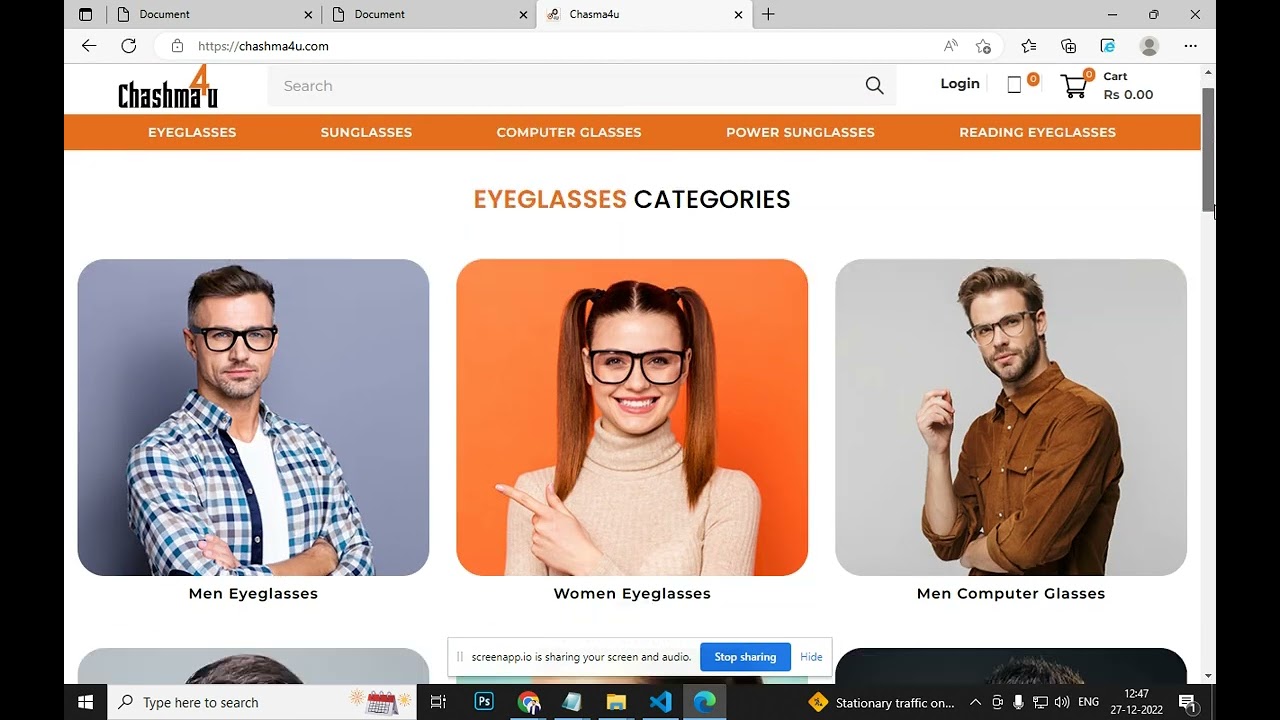Click the Men Eyeglasses photo
The width and height of the screenshot is (1280, 720).
[x=253, y=417]
